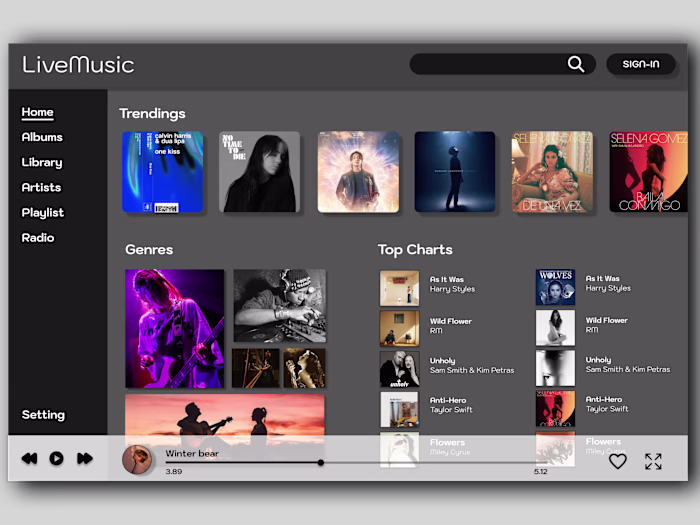Viewport: 700px width, 525px height.
Task: Click the Trendings section heading
Action: pos(152,114)
